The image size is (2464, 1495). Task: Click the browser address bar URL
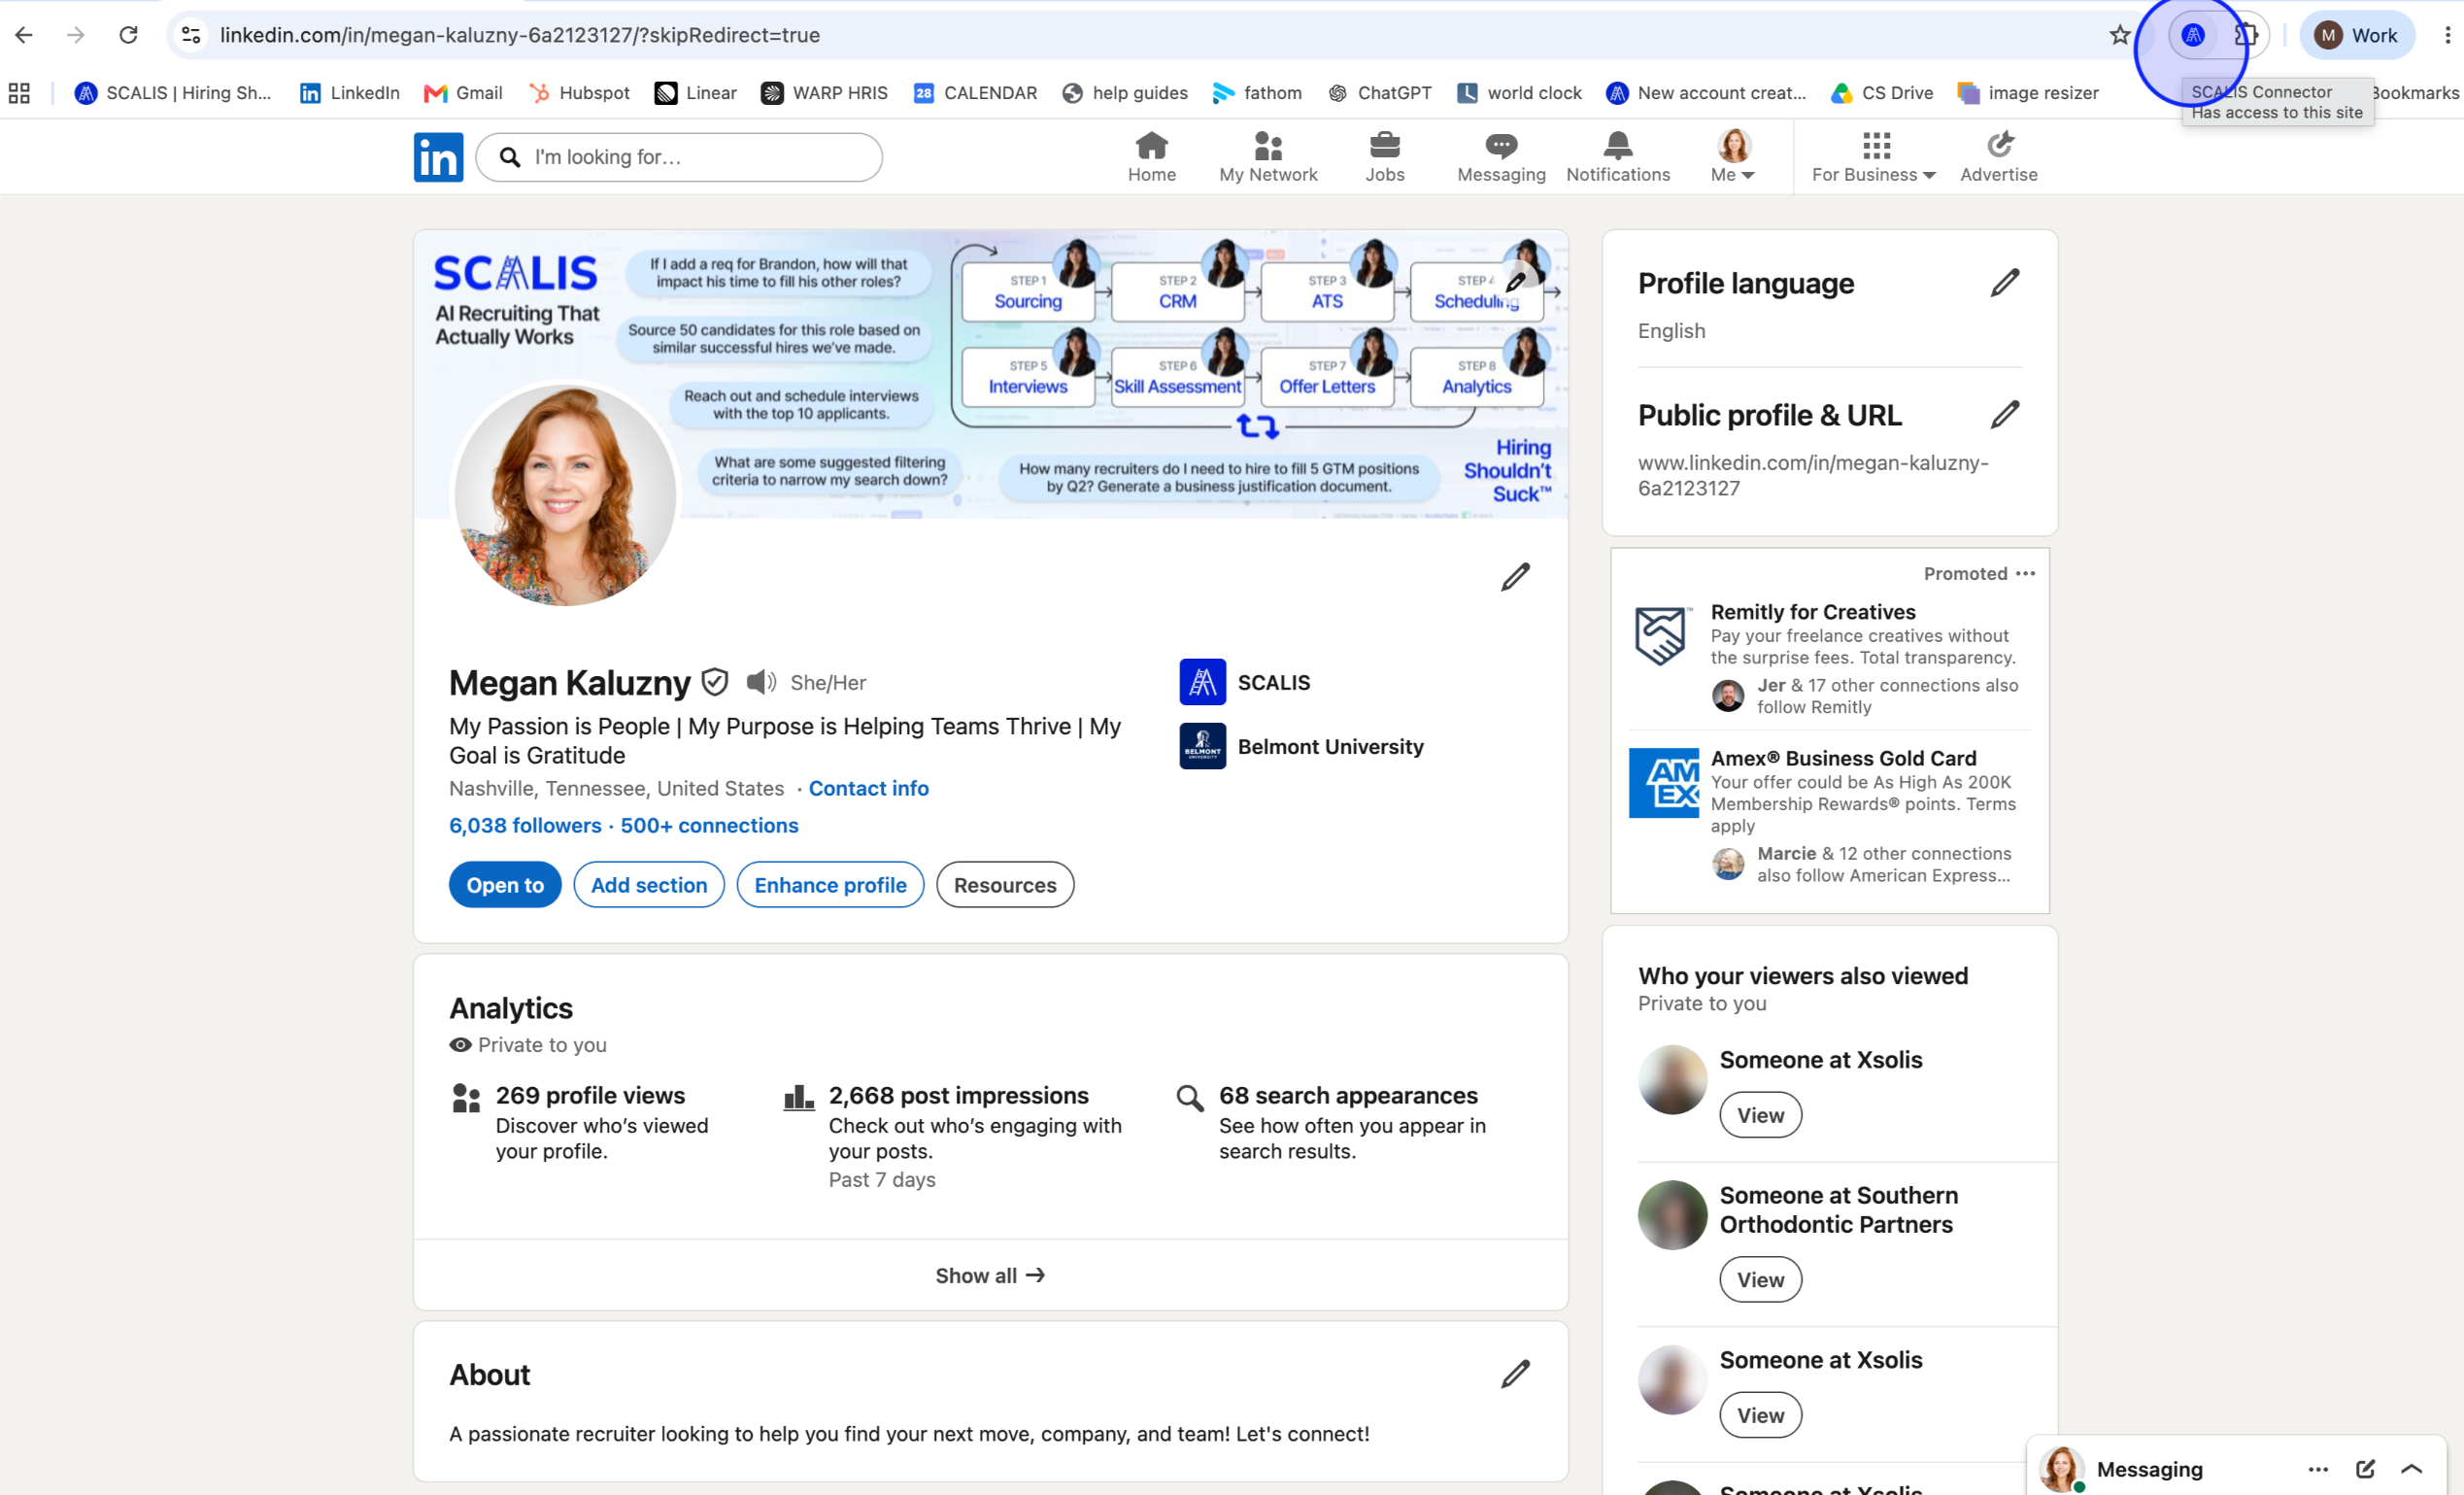520,35
